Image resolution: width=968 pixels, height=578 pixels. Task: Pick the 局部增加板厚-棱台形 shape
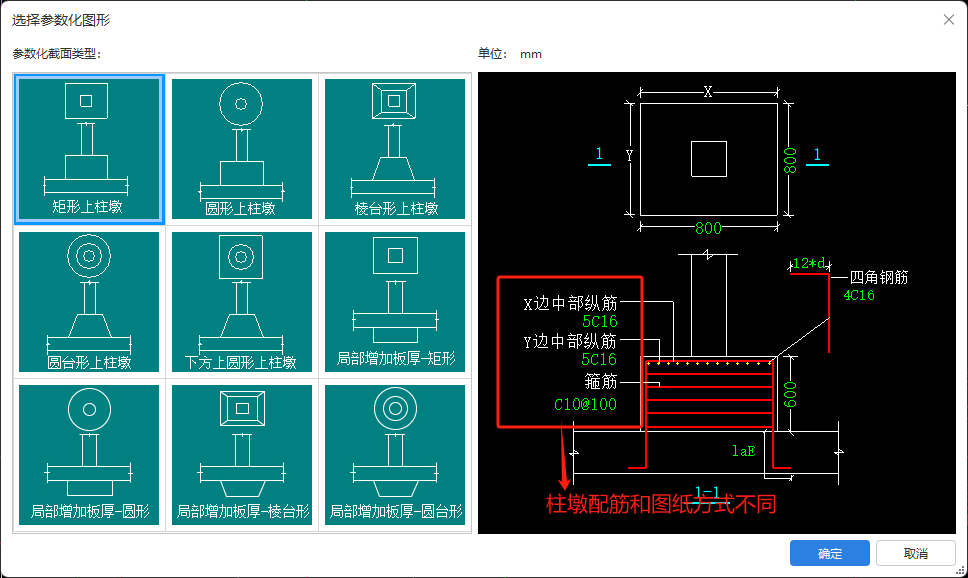click(242, 455)
